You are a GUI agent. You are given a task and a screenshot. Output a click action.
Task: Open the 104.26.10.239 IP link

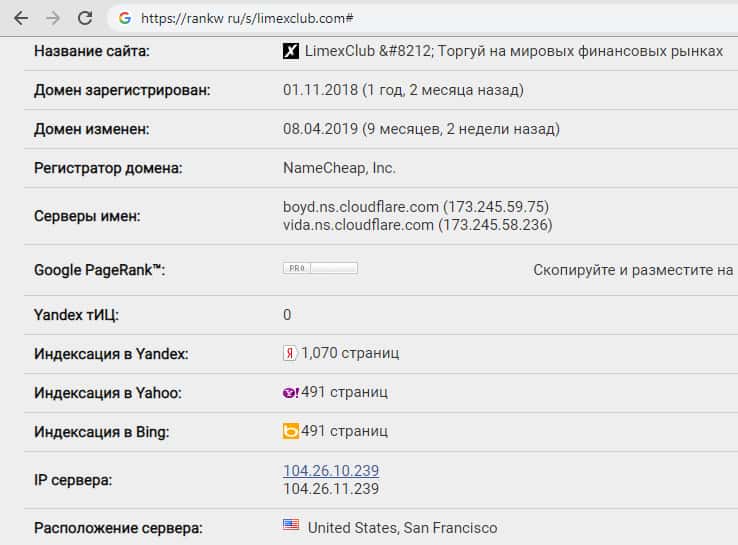pyautogui.click(x=331, y=471)
